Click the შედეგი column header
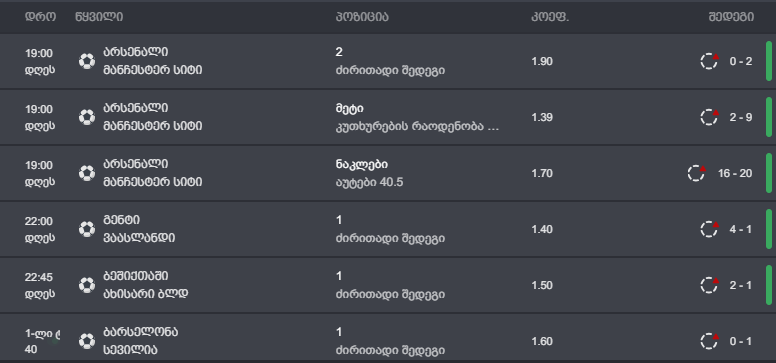The image size is (776, 363). (x=731, y=17)
